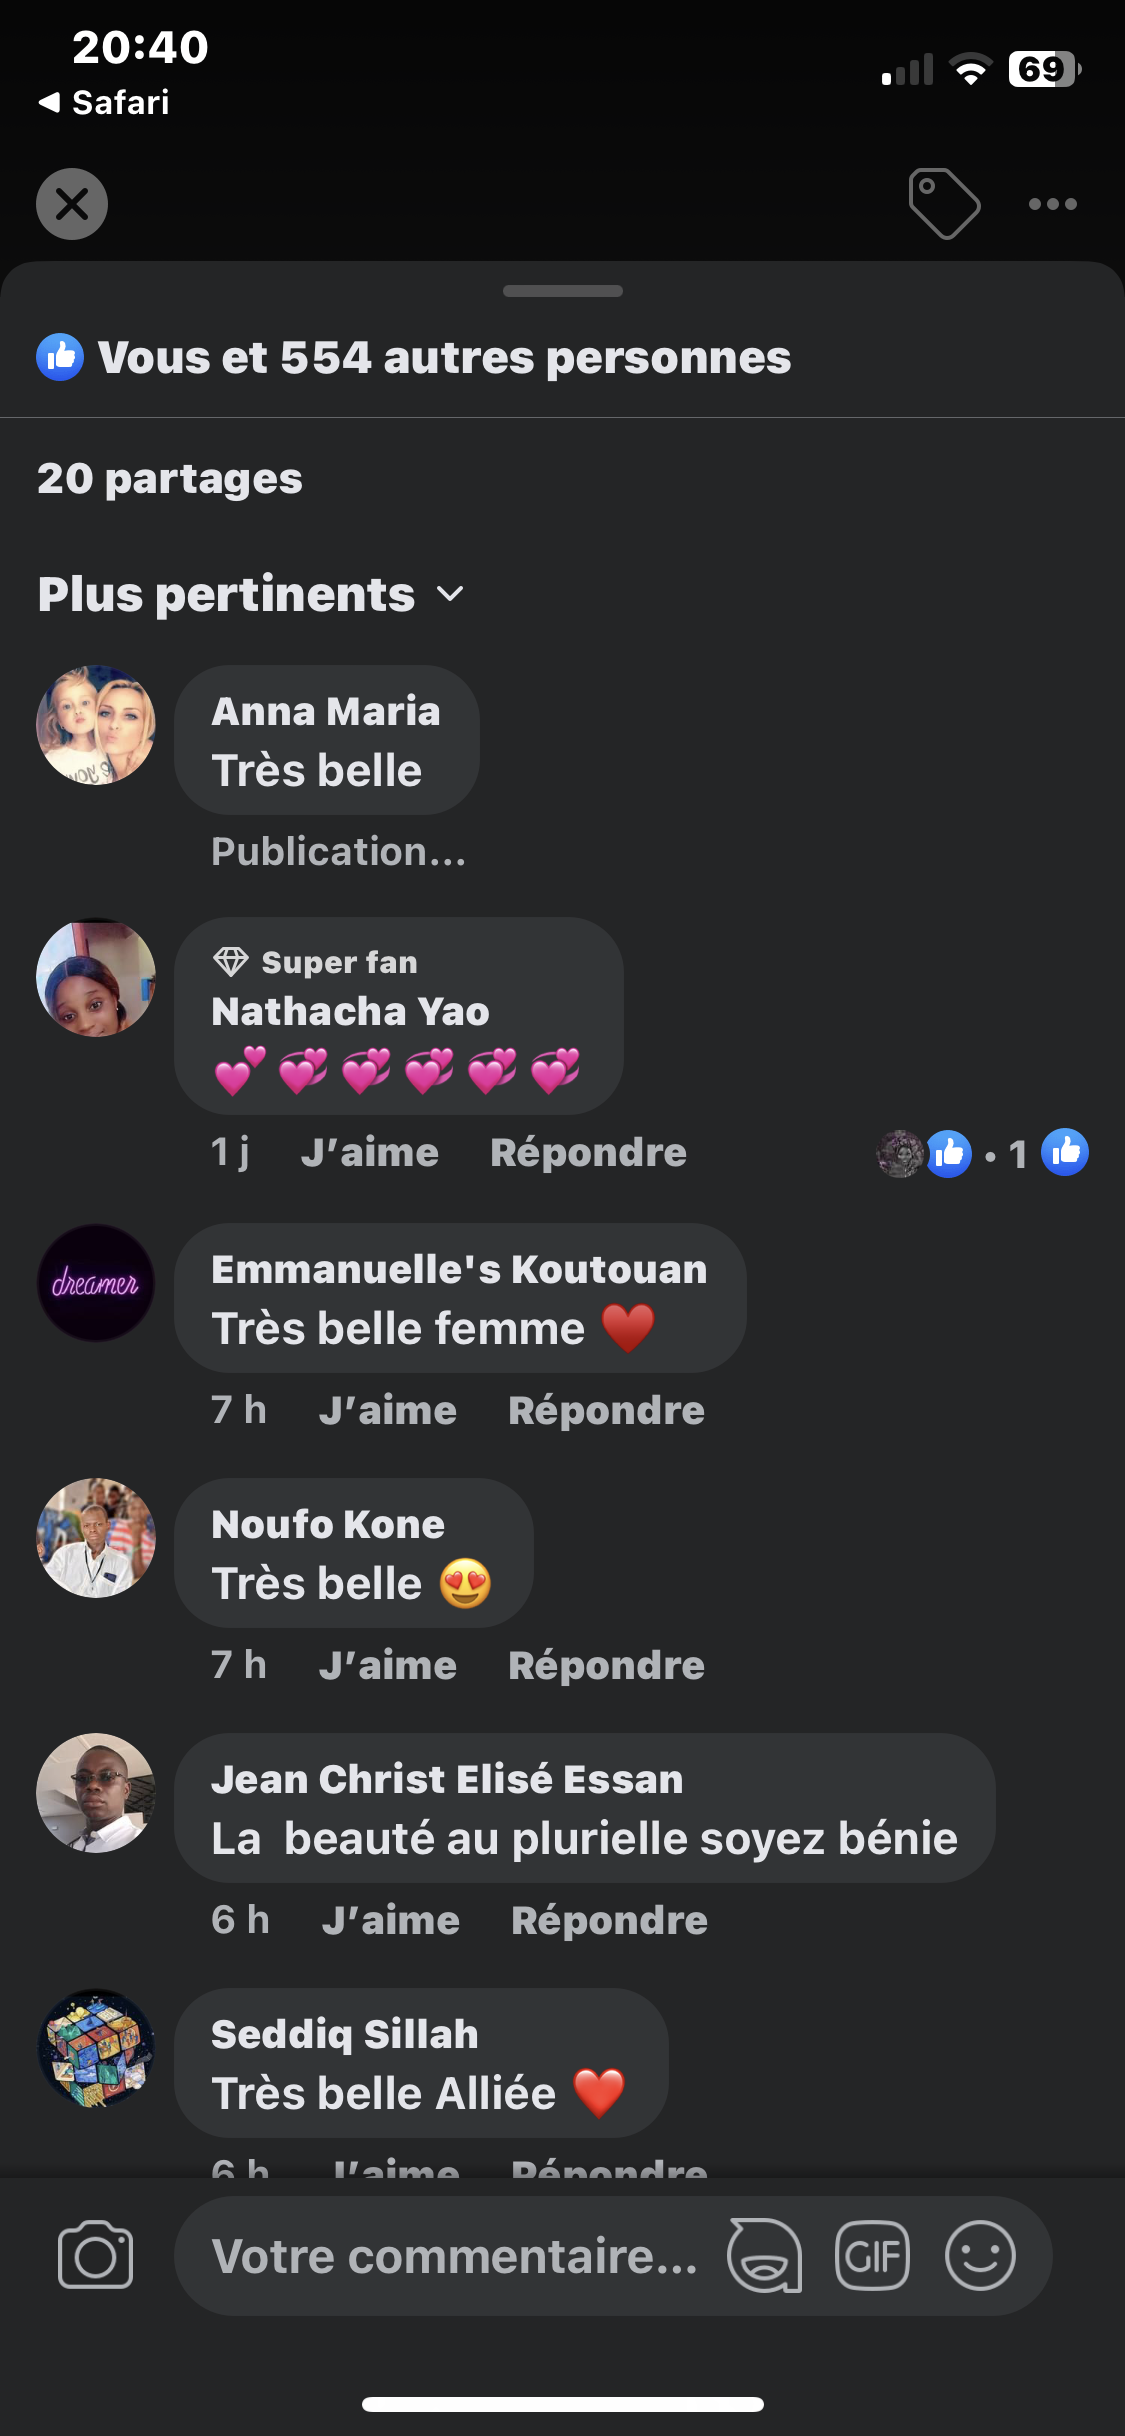Reply to Emmanuelle's Koutouan comment

pyautogui.click(x=607, y=1411)
